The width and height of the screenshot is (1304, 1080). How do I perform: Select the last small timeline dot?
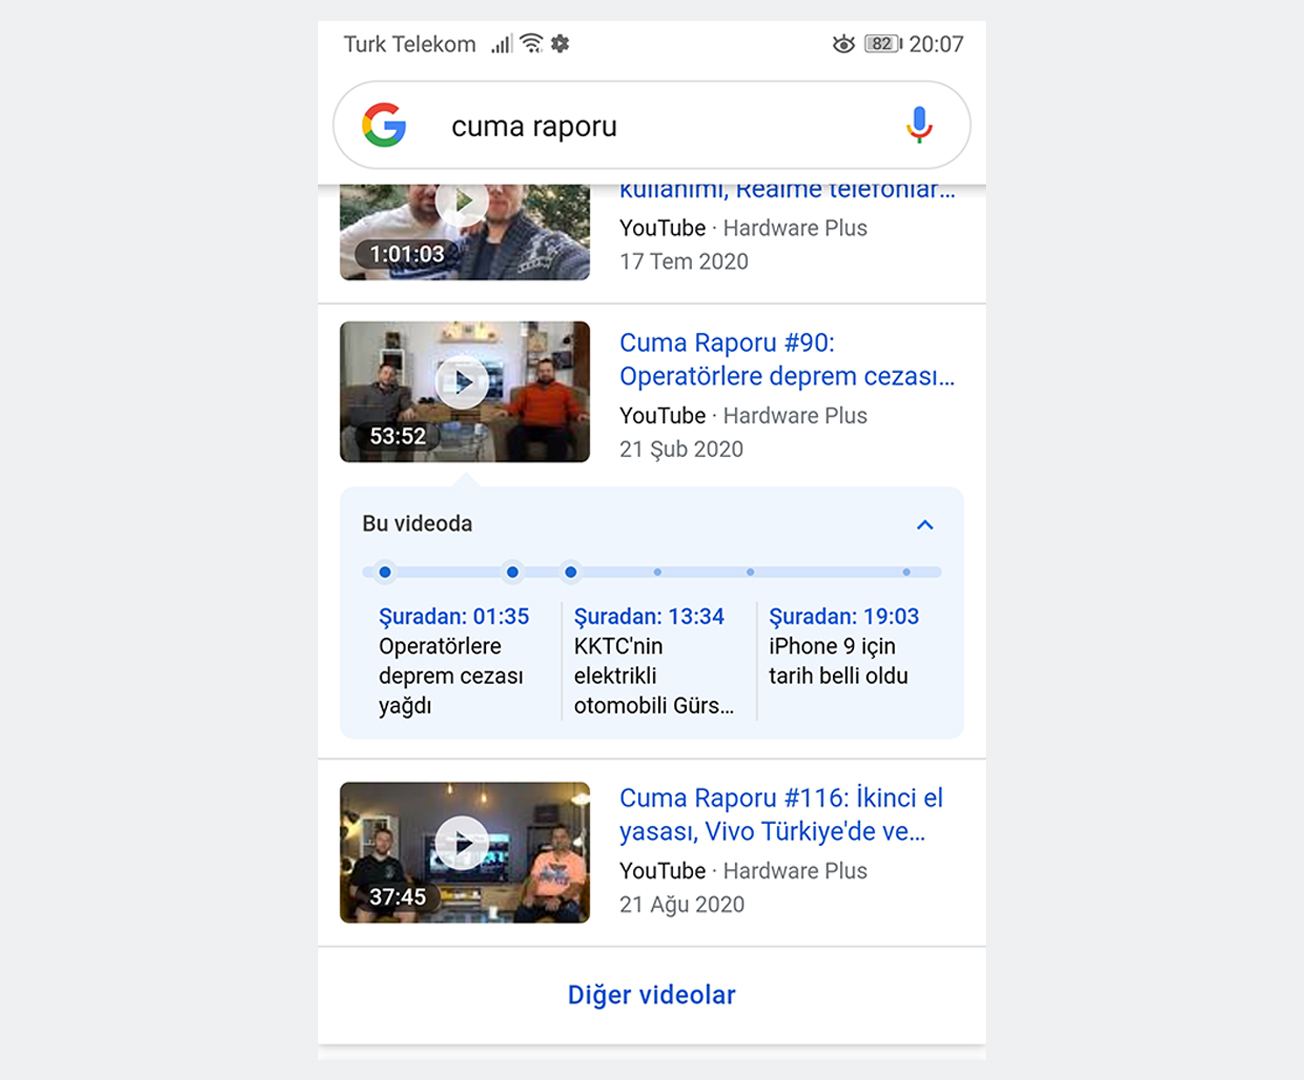(906, 572)
